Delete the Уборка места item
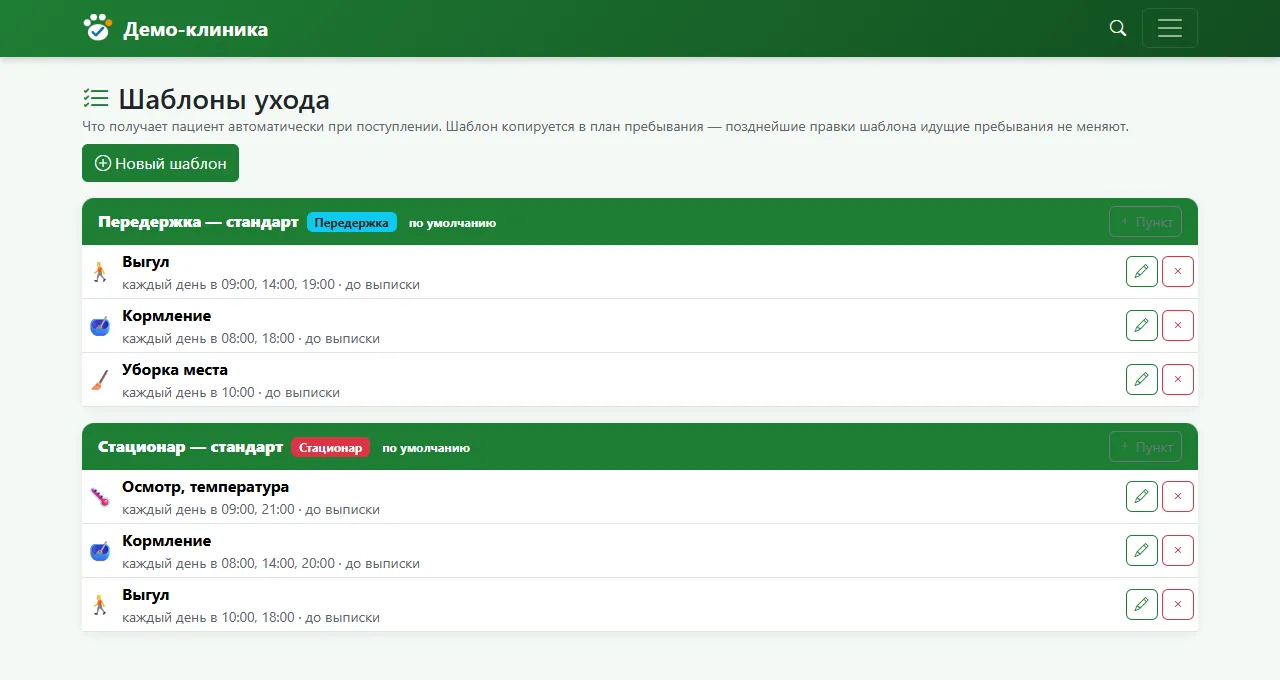The height and width of the screenshot is (680, 1280). click(1178, 379)
